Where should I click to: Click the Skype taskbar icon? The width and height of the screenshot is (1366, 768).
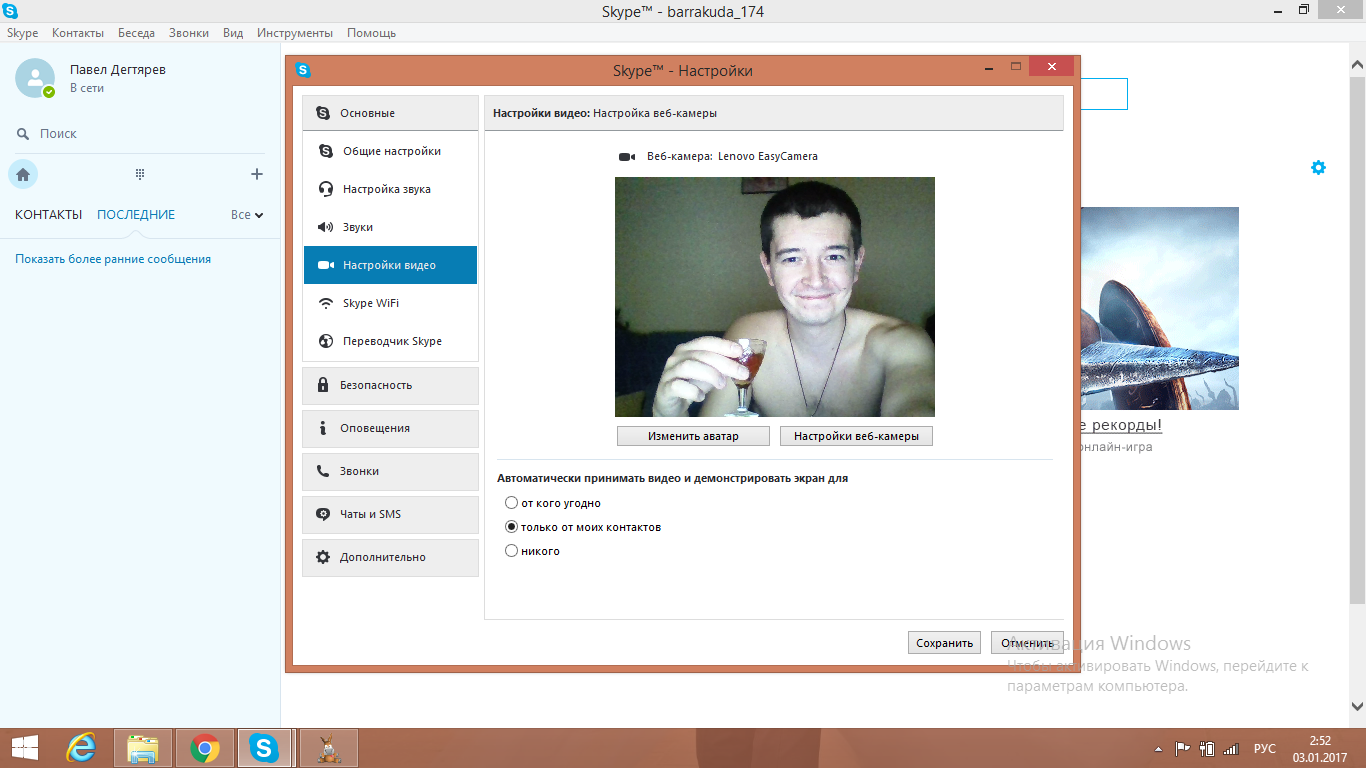coord(264,748)
